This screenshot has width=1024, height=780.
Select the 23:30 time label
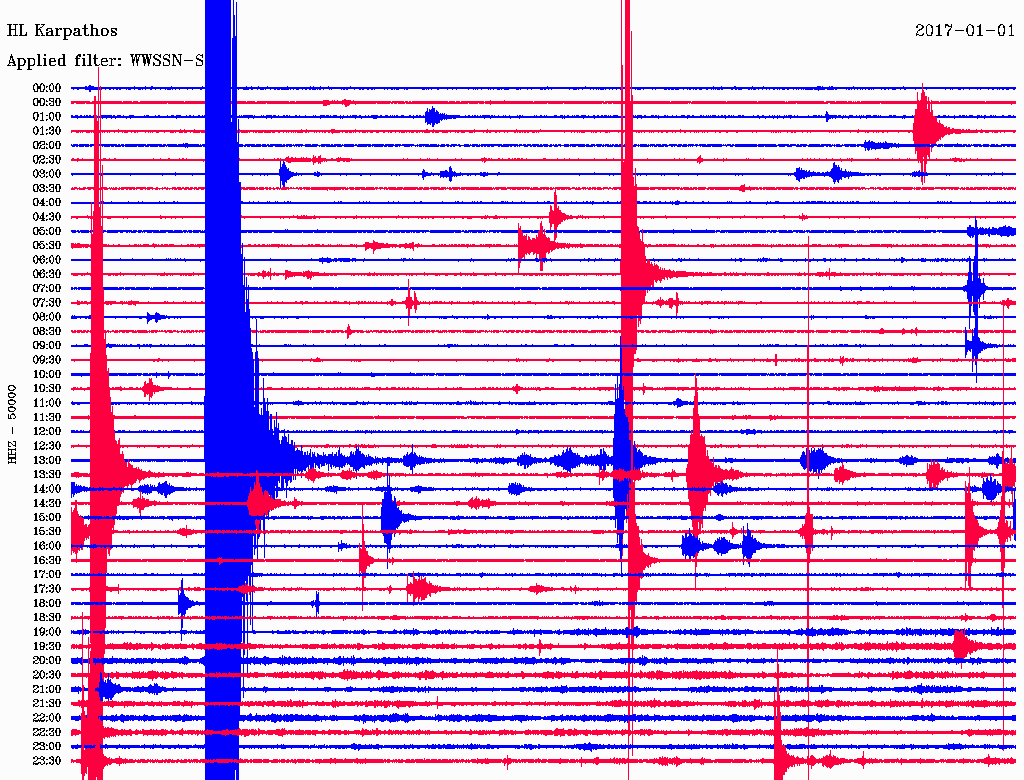coord(47,760)
